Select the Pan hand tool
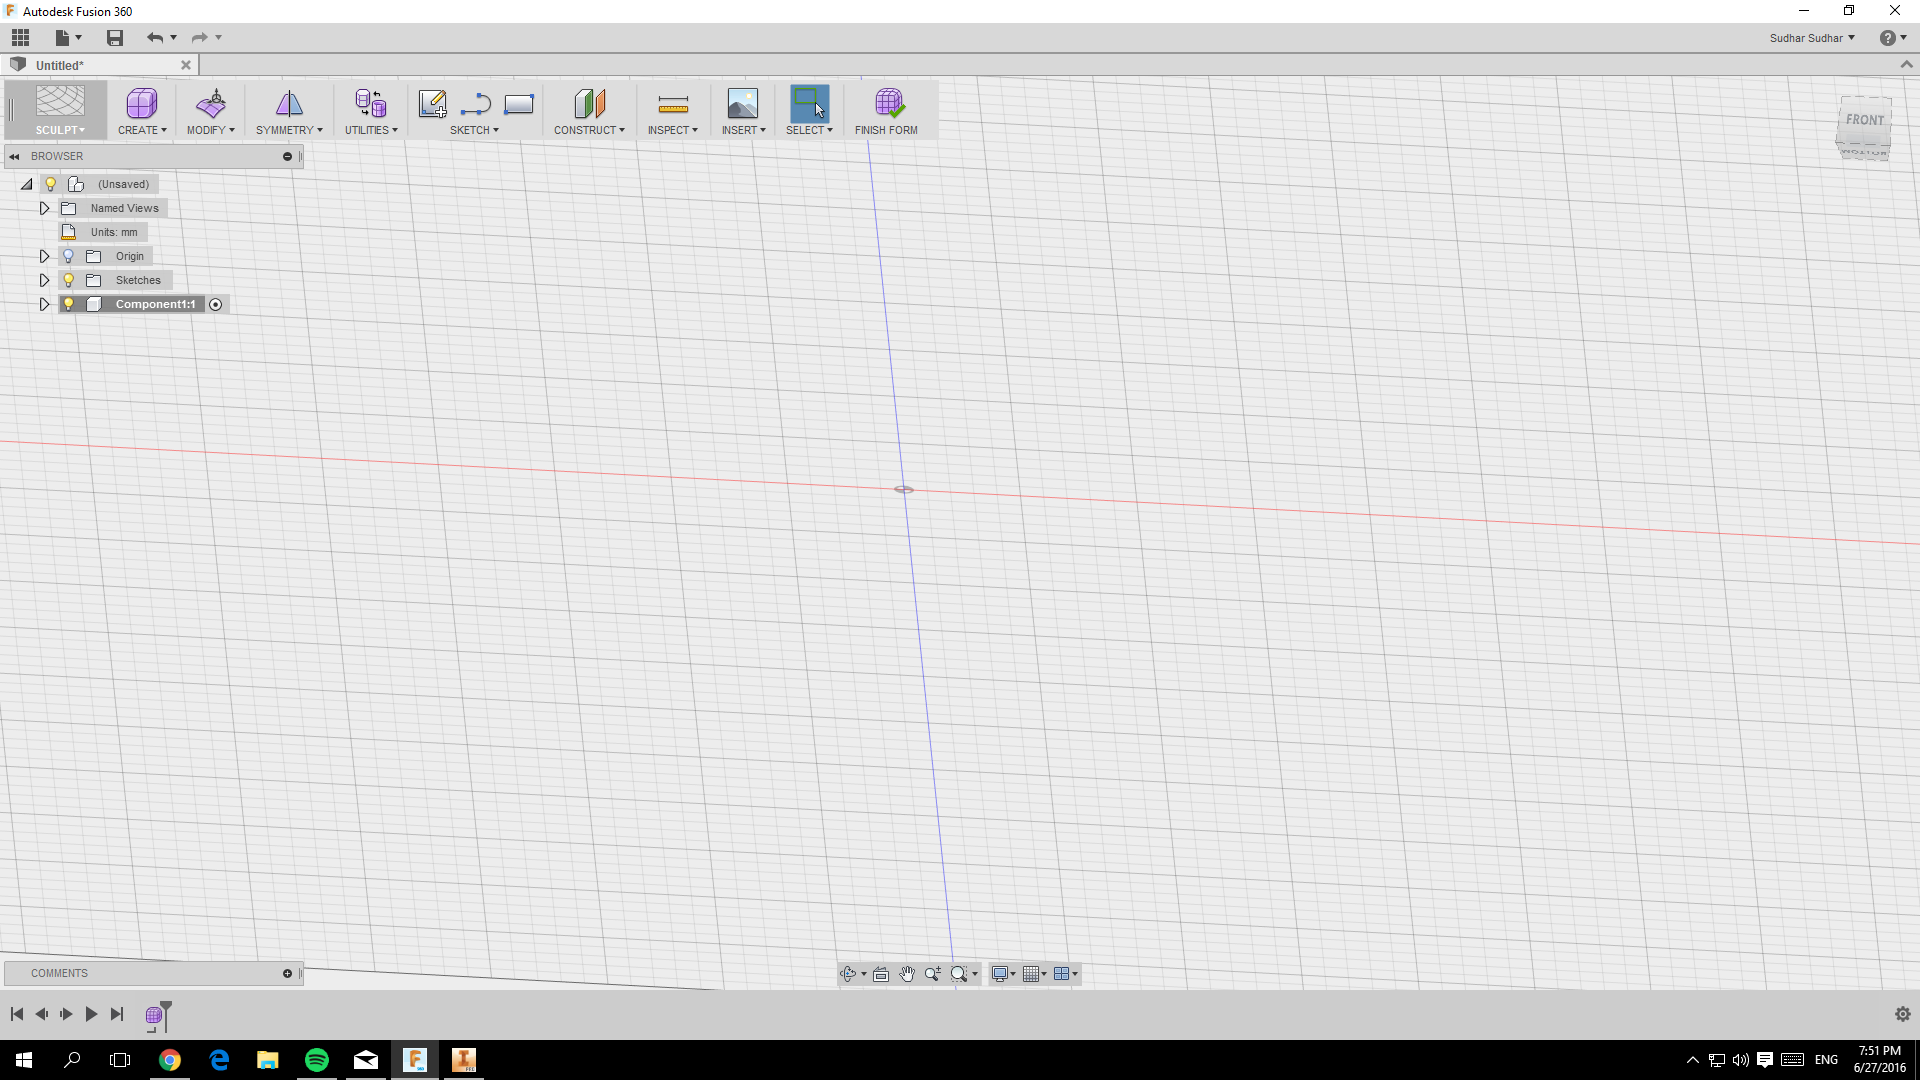 pos(907,974)
